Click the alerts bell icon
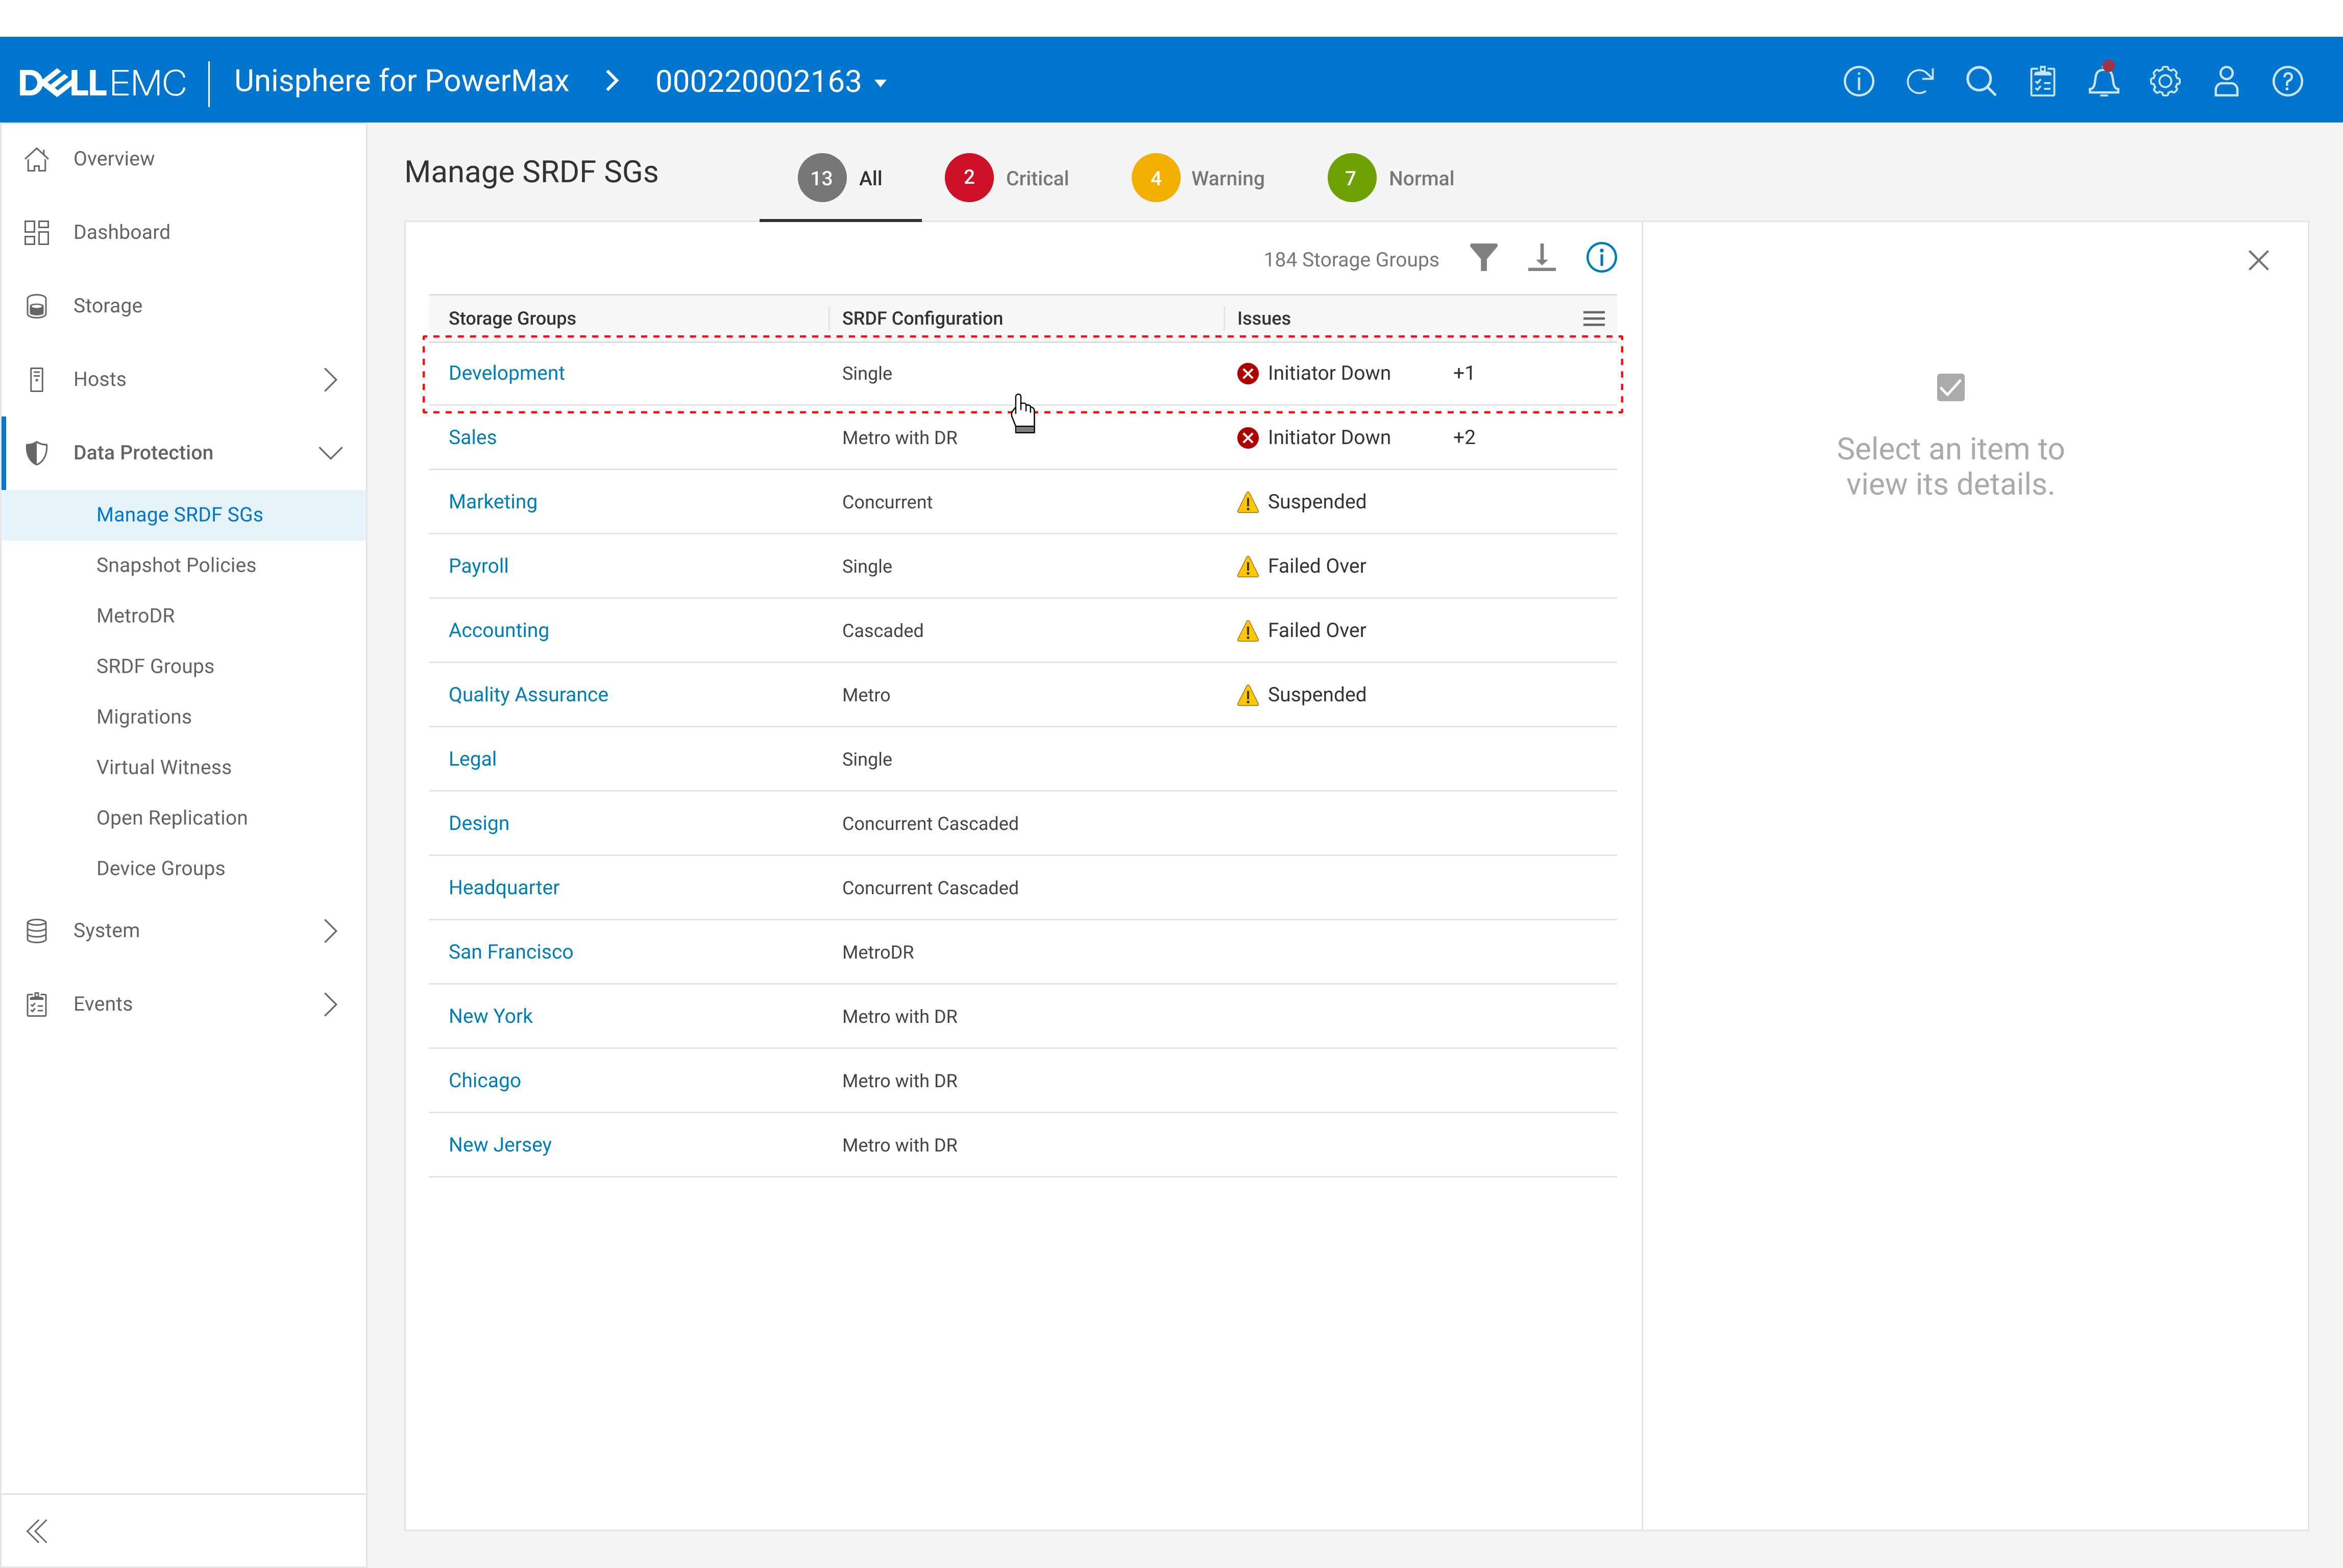The width and height of the screenshot is (2343, 1568). tap(2104, 81)
